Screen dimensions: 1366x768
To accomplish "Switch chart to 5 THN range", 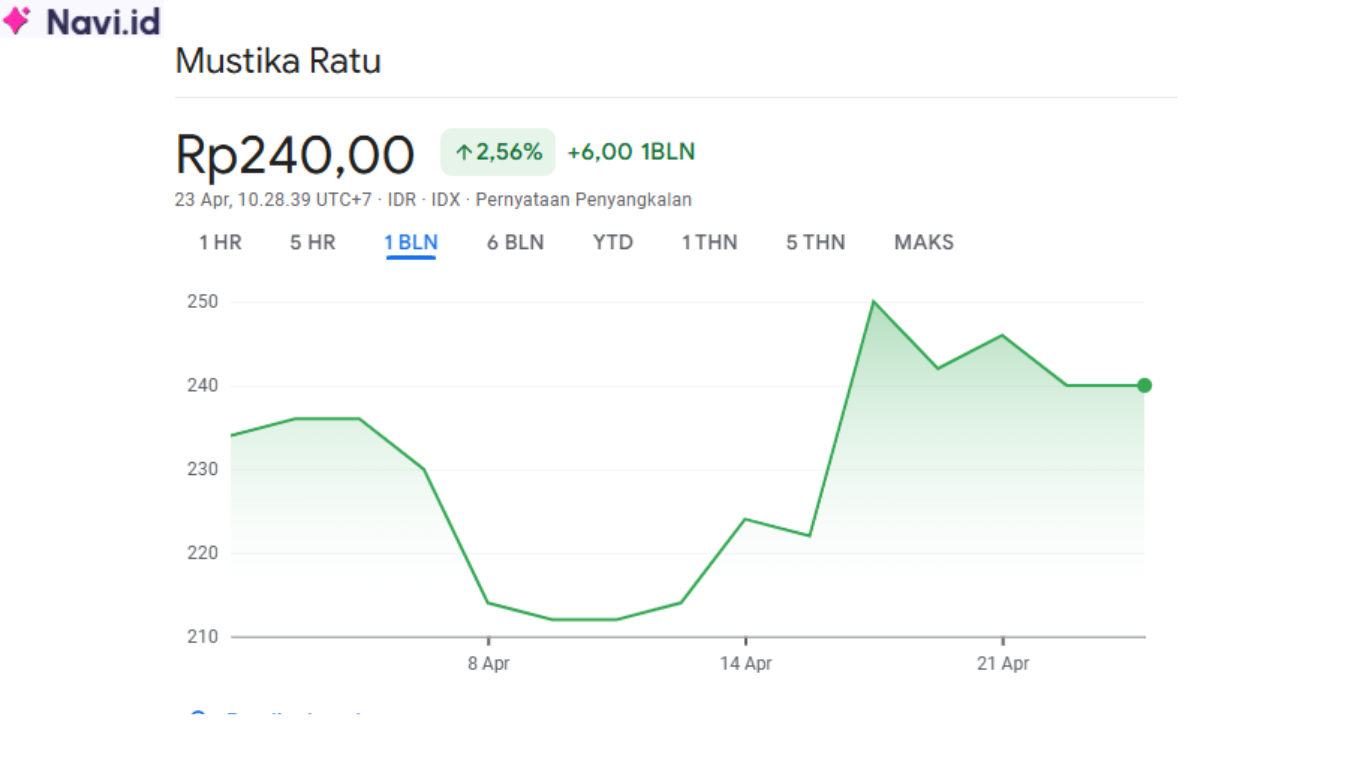I will click(816, 243).
